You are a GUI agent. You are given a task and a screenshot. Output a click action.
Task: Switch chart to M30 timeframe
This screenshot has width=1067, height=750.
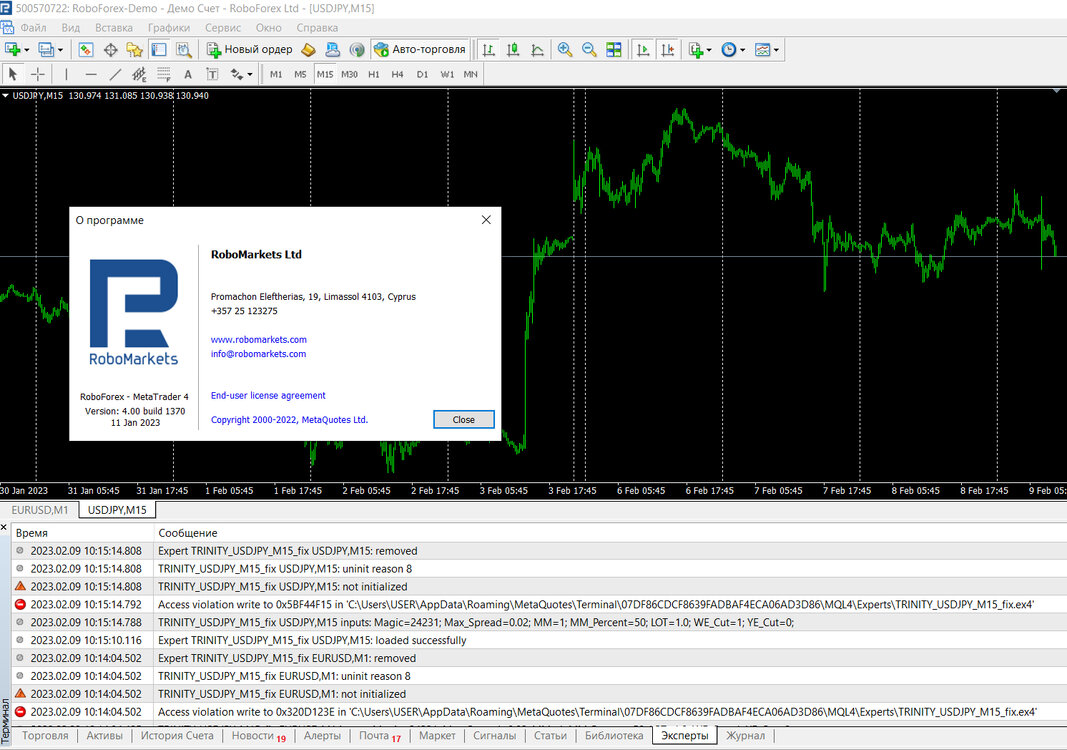coord(349,74)
